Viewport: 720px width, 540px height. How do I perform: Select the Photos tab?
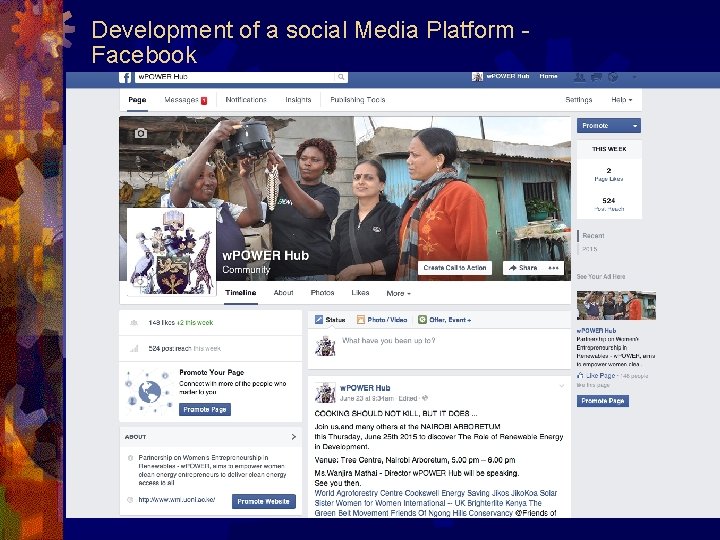pyautogui.click(x=322, y=293)
